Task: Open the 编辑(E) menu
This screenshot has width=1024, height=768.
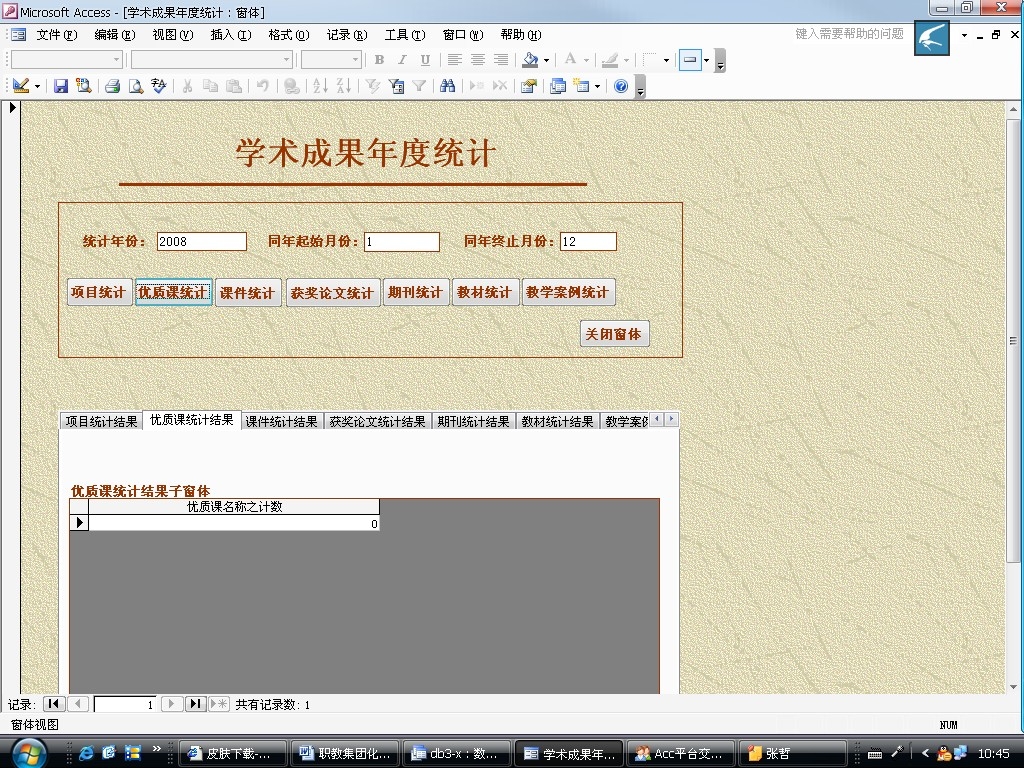Action: click(x=115, y=35)
